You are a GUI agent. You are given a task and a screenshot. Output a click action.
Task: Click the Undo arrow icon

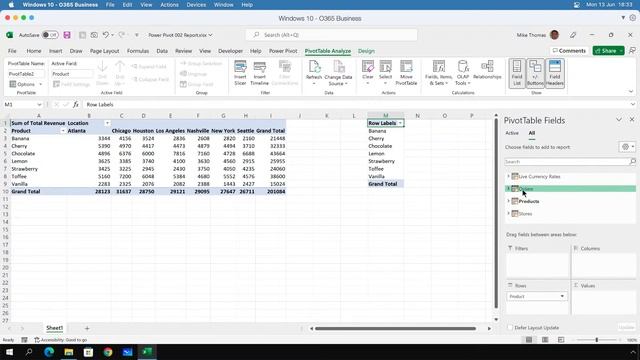[x=105, y=35]
